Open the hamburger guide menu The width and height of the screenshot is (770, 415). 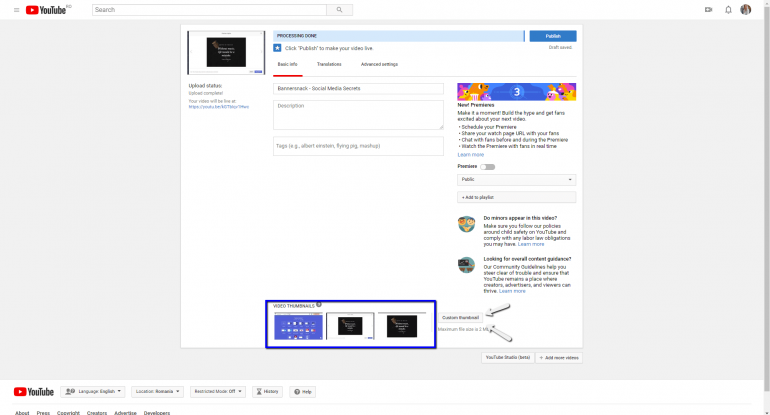16,10
